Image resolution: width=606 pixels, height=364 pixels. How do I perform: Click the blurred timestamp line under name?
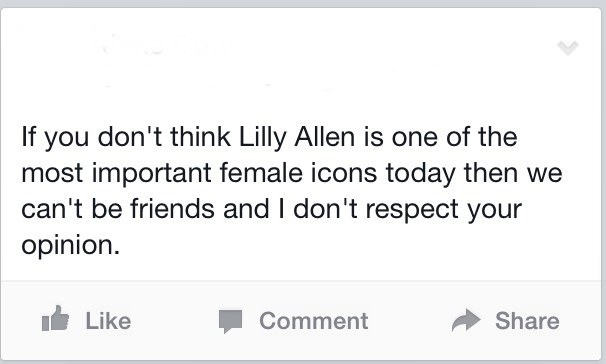click(216, 84)
